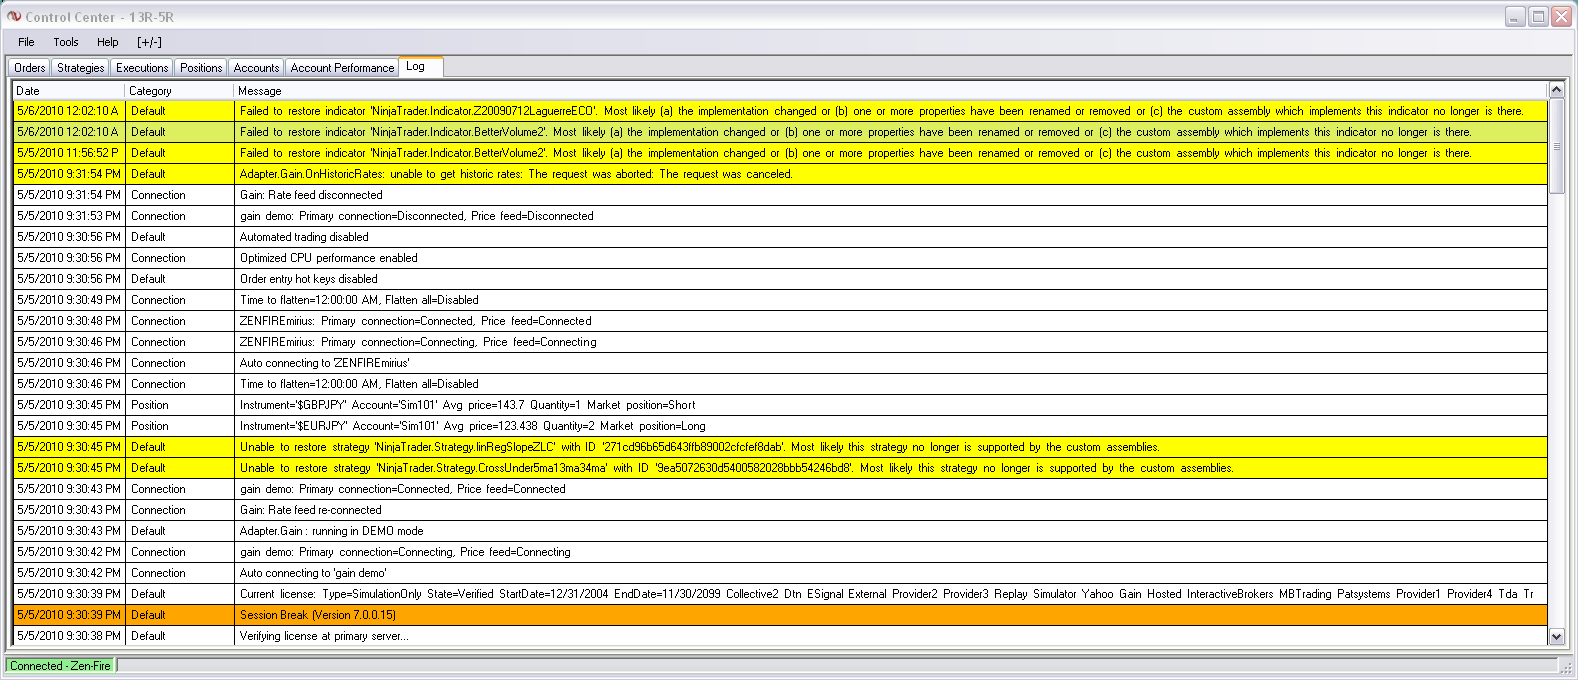Screen dimensions: 1578x680
Task: Select the $EURJPY position row
Action: pos(780,426)
